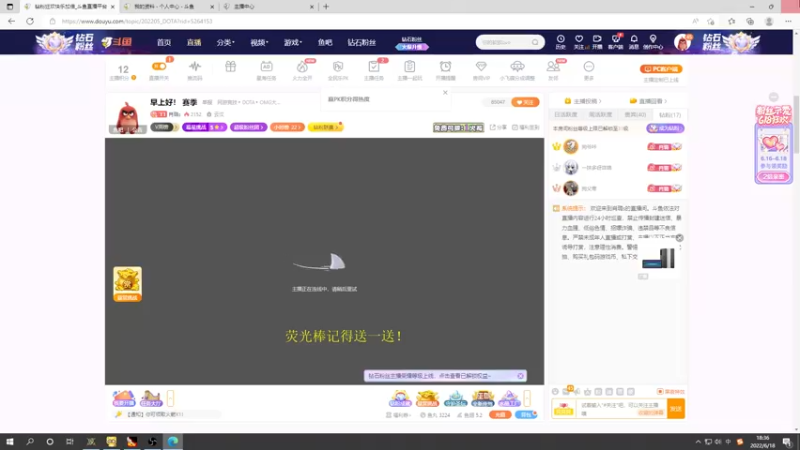
Task: Open the 贵宾VIP diamond icon
Action: click(481, 66)
